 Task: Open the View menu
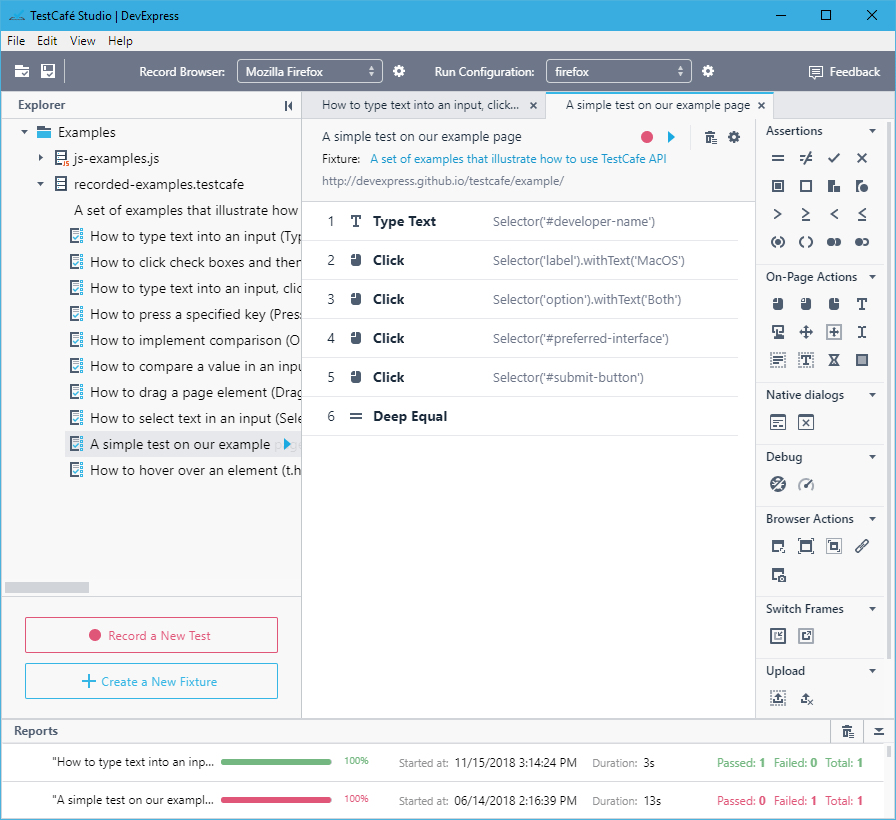[82, 41]
